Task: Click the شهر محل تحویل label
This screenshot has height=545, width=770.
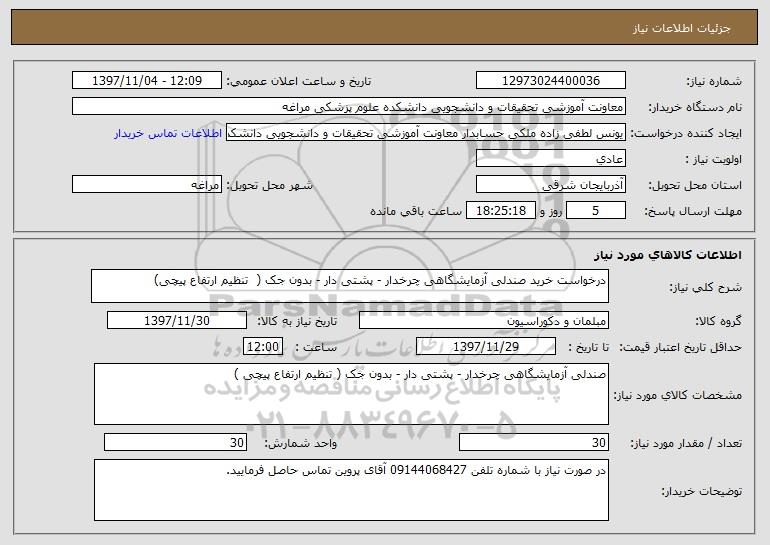Action: [269, 186]
